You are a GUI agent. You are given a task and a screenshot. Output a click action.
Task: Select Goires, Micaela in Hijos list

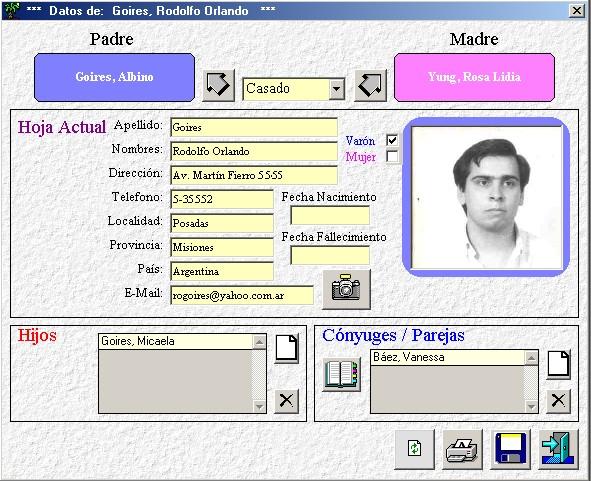pos(176,342)
